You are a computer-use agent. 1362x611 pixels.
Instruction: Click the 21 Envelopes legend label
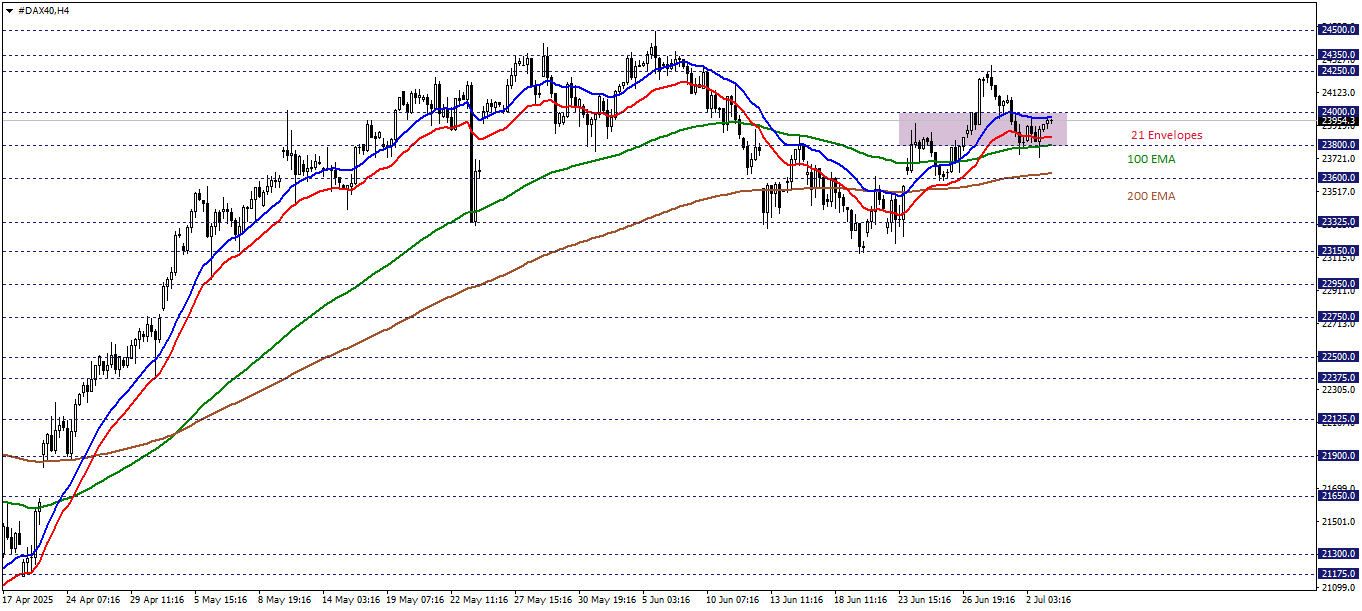pyautogui.click(x=1166, y=135)
